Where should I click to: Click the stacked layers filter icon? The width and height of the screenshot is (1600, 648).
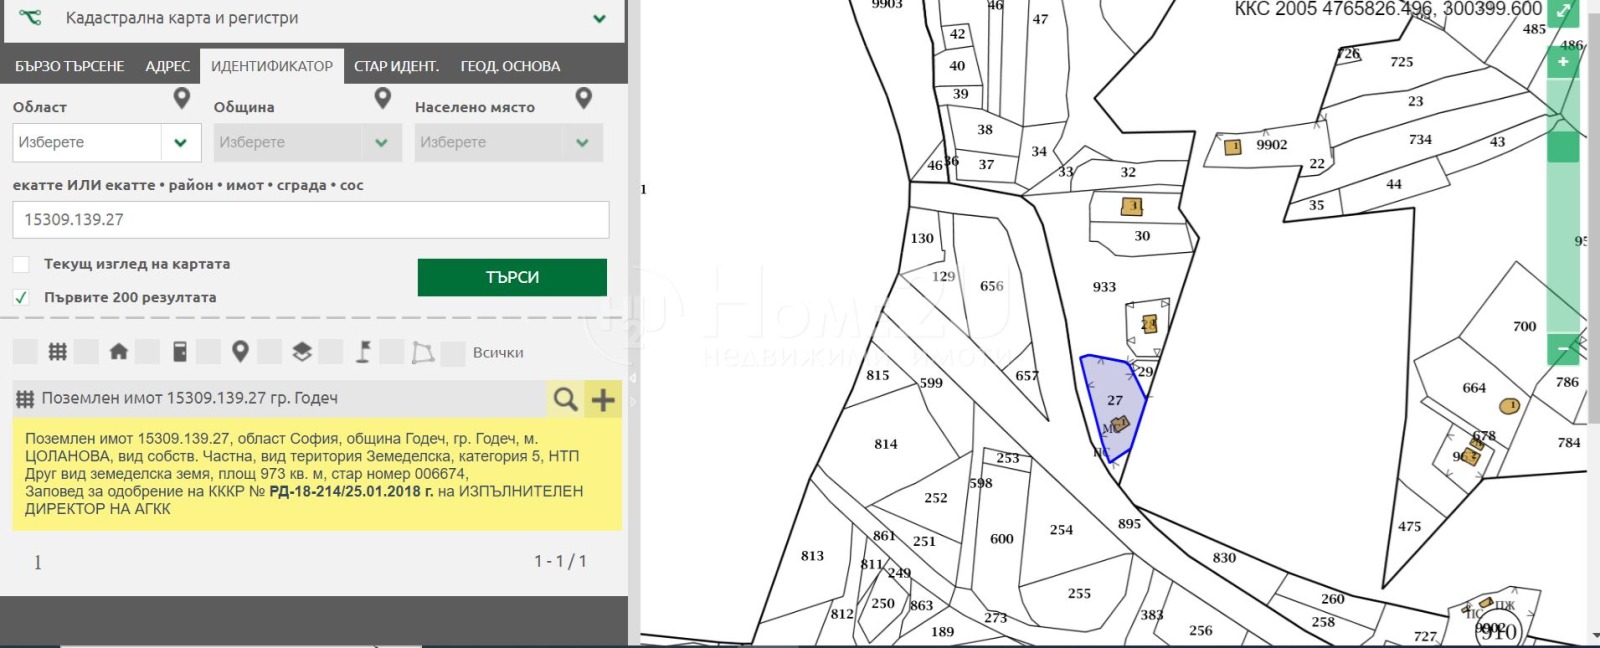coord(301,352)
